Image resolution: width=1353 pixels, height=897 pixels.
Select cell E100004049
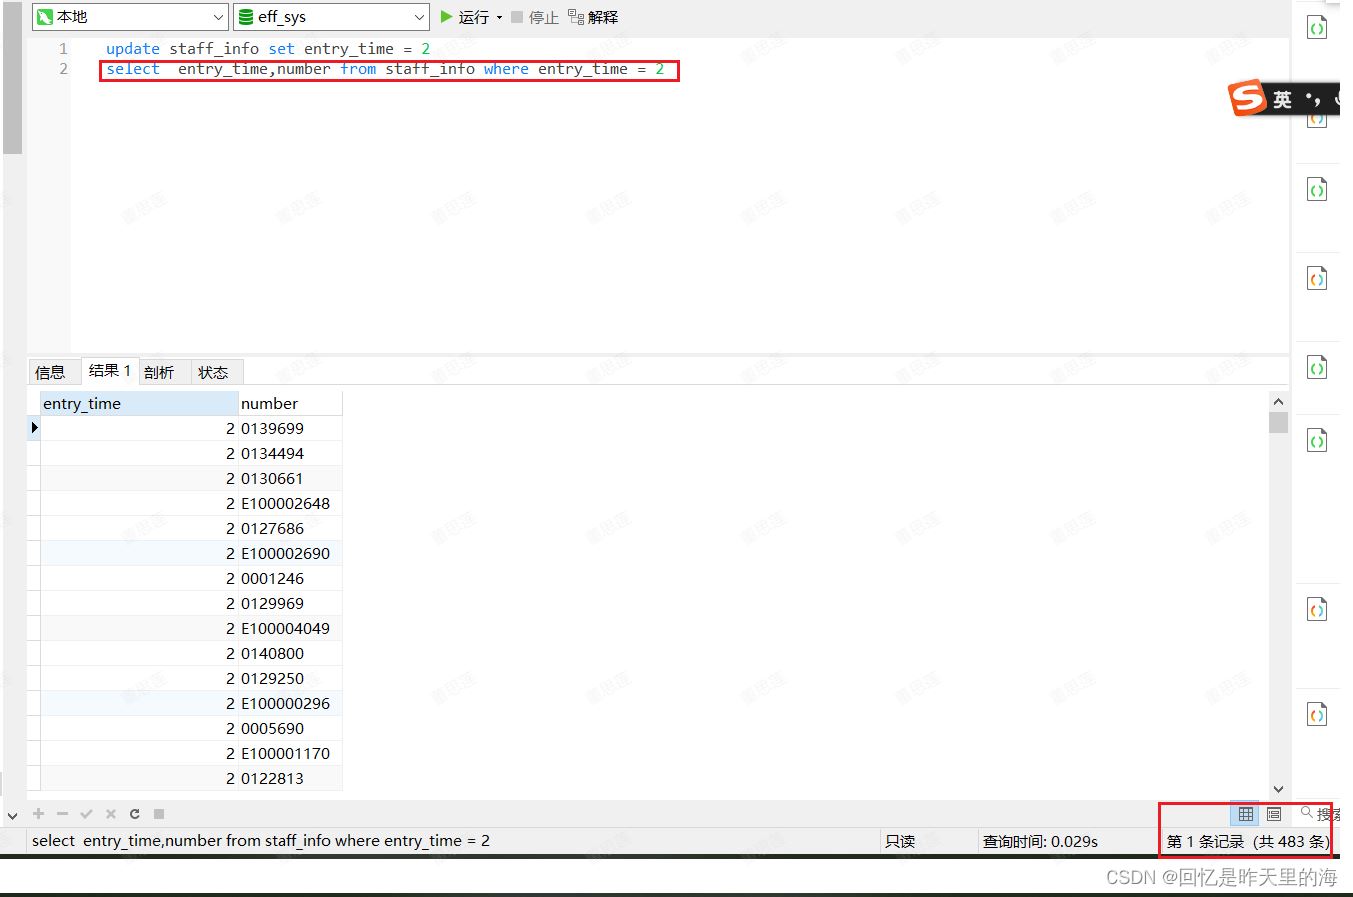pos(290,628)
